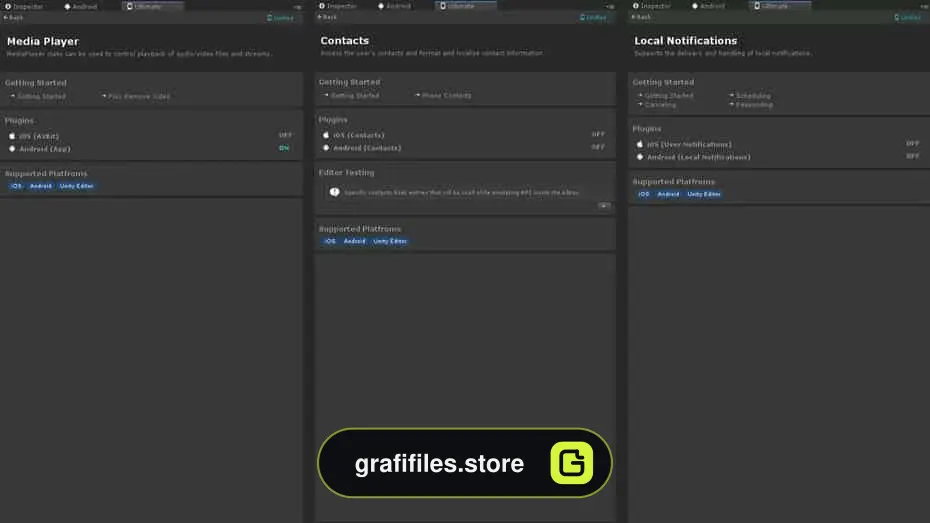This screenshot has width=930, height=523.
Task: Open the tab options menu in Contacts panel
Action: tap(610, 6)
